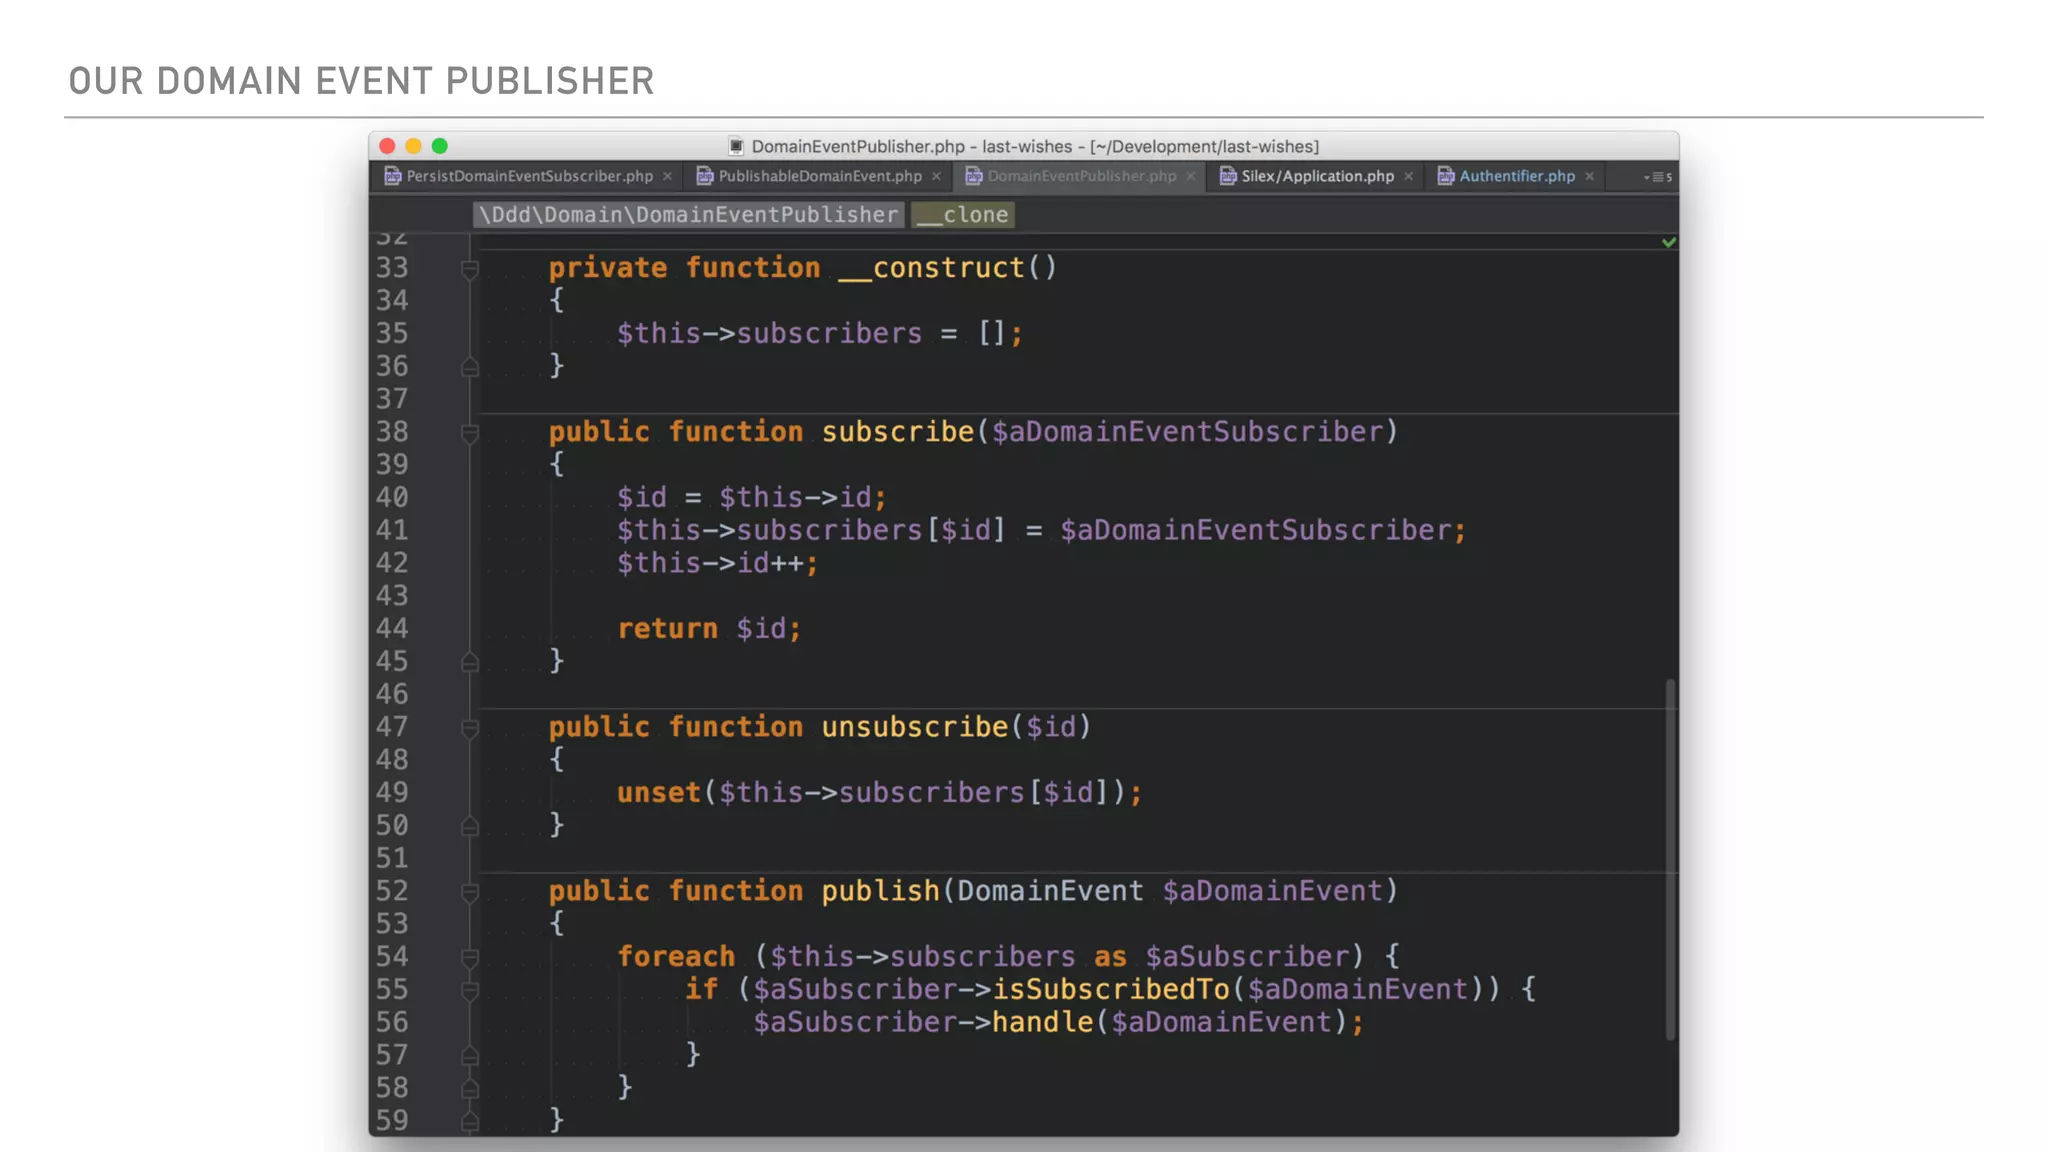The image size is (2048, 1152).
Task: Collapse the subscribe function fold marker
Action: coord(470,433)
